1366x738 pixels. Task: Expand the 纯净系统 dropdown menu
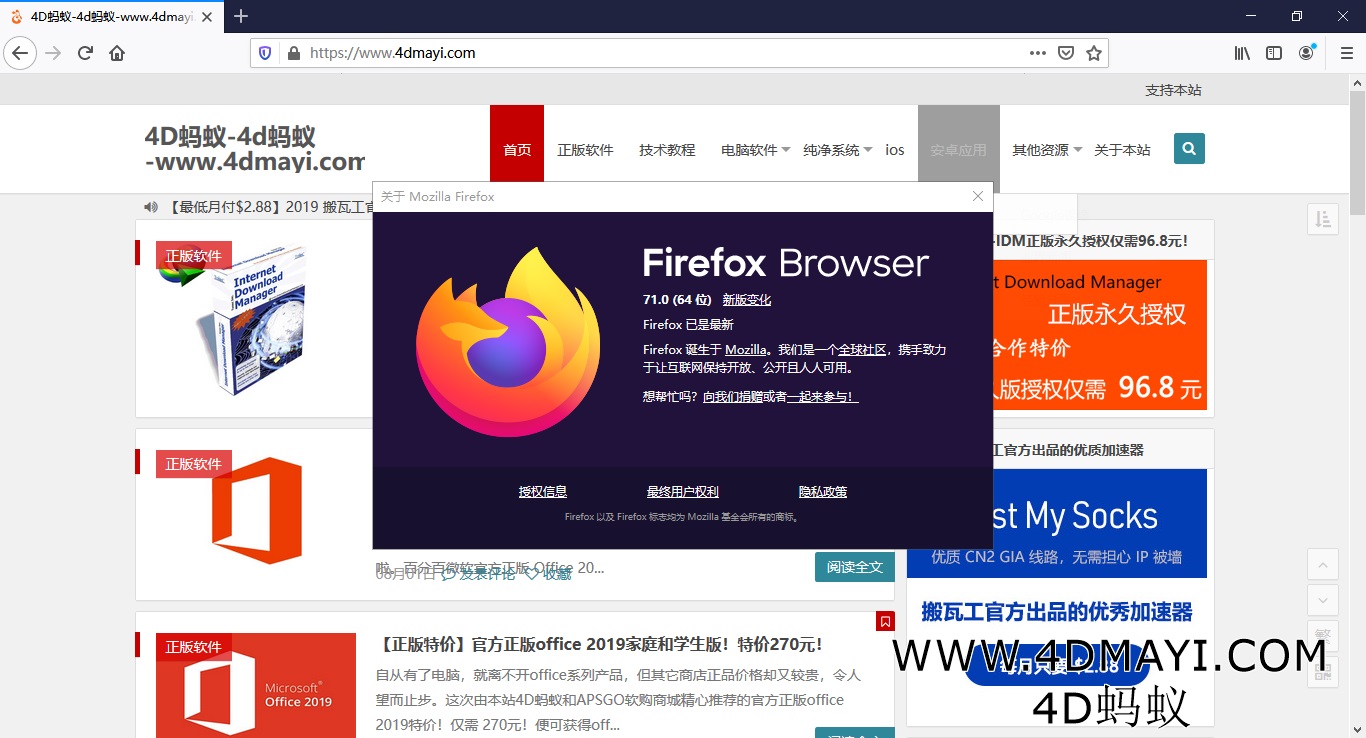[837, 150]
